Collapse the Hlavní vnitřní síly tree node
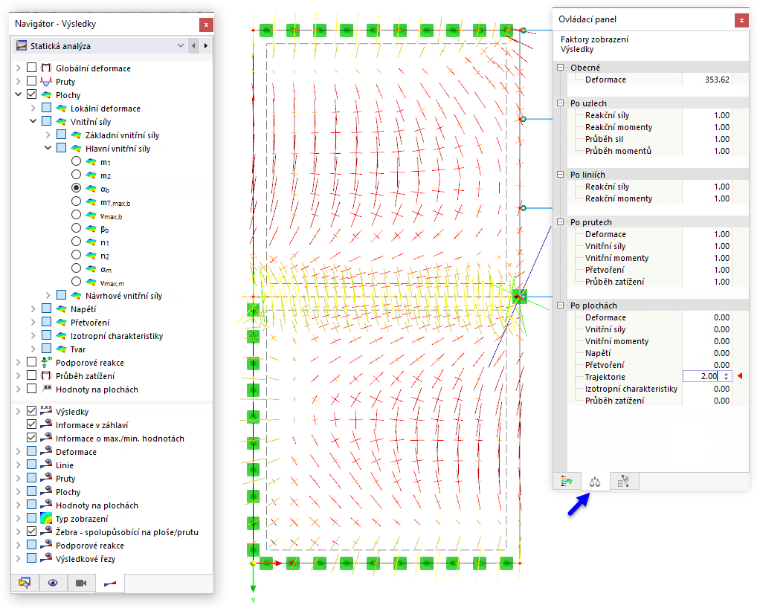 tap(48, 148)
